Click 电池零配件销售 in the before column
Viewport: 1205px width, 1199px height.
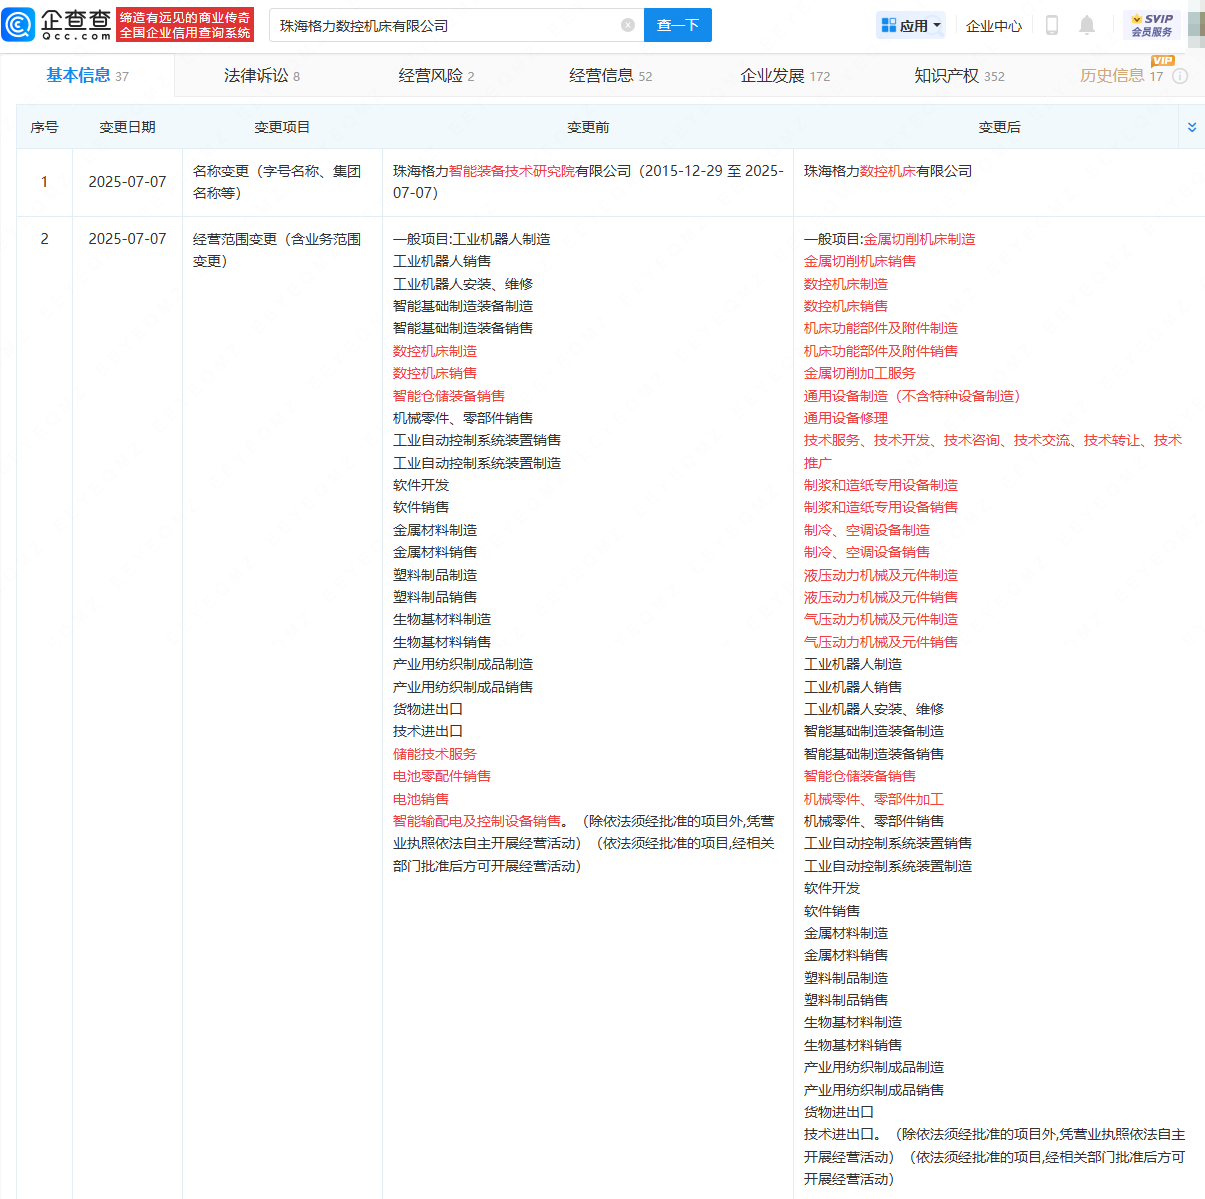coord(442,776)
